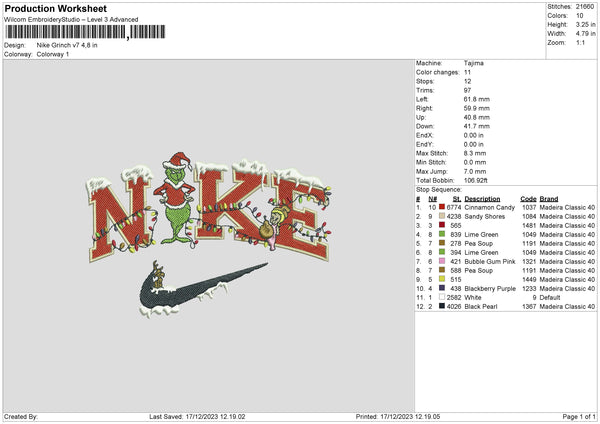The image size is (600, 424).
Task: Click the Left value 61.8 mm
Action: tap(476, 99)
